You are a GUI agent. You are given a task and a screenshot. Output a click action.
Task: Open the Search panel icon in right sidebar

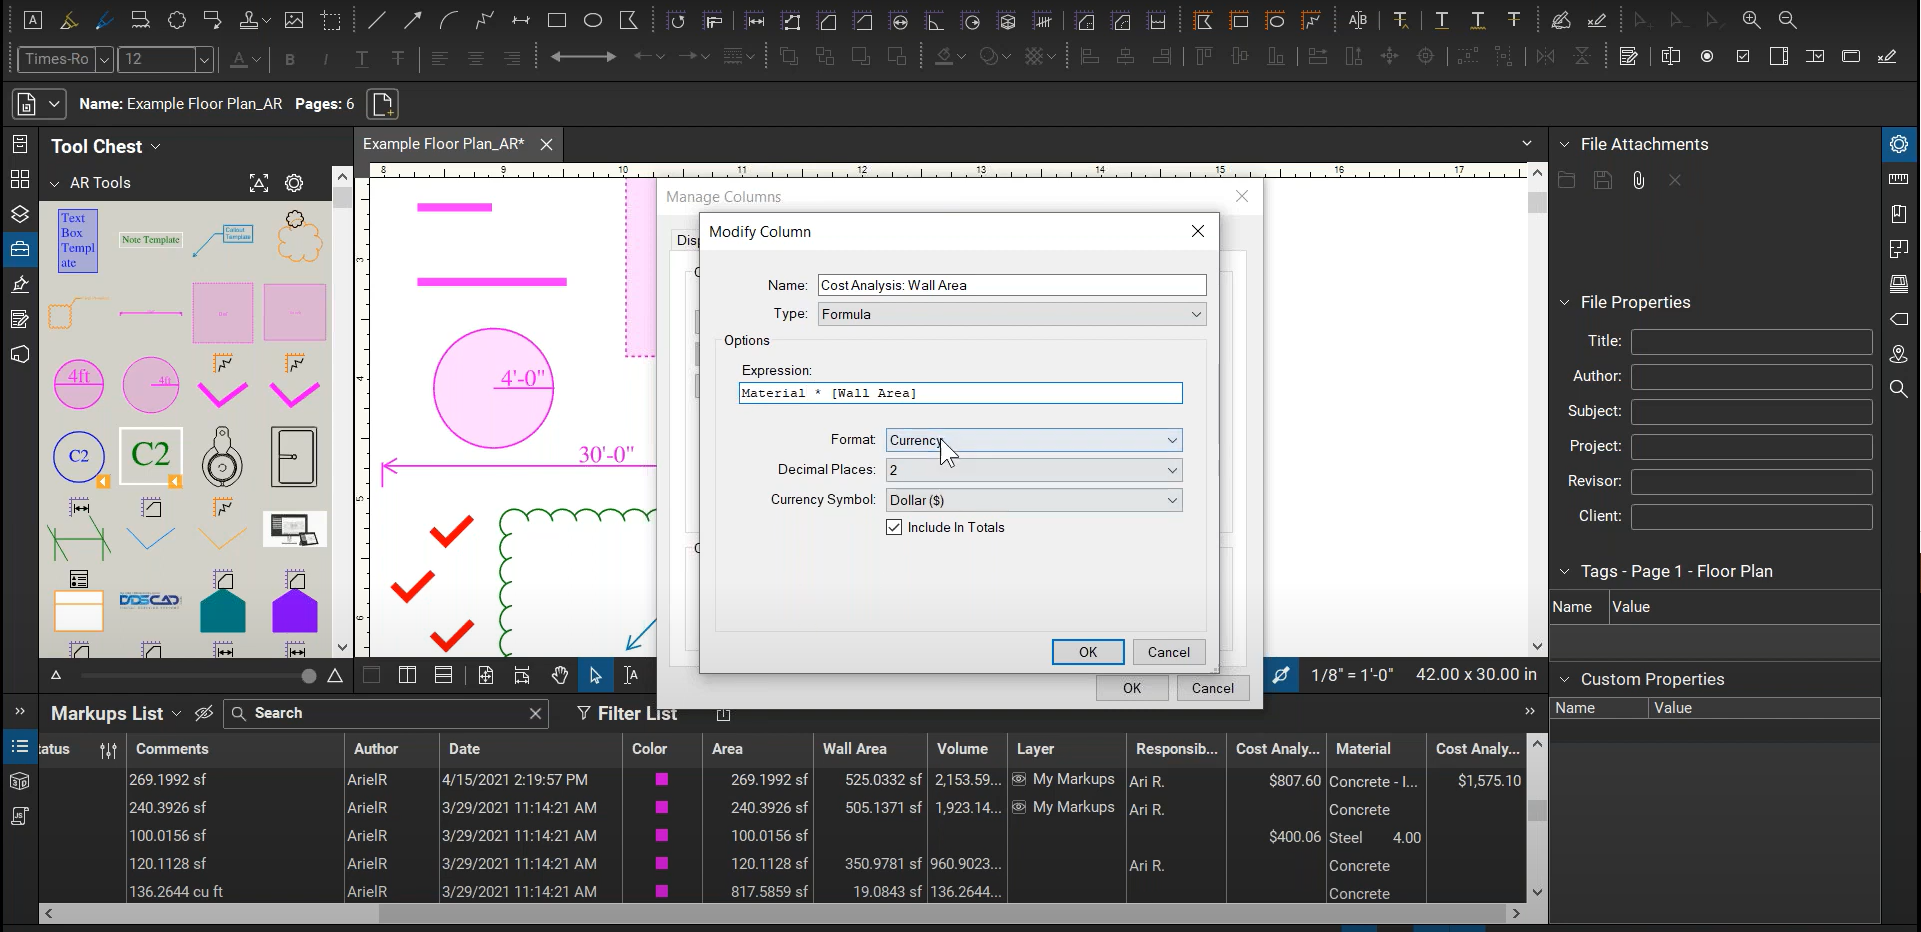1898,389
